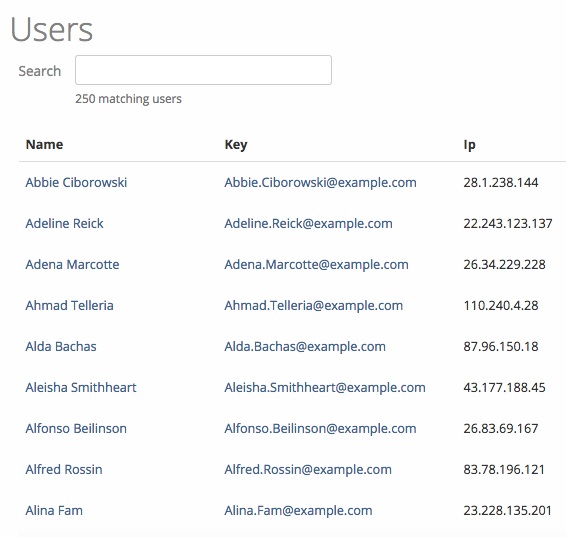
Task: Click the Alfonso.Beilinson@example.com key link
Action: (321, 428)
